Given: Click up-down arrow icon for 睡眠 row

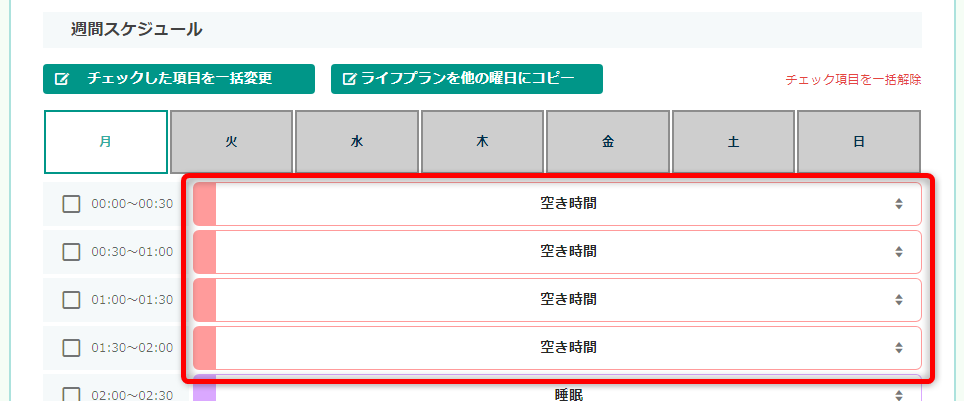Looking at the screenshot, I should tap(899, 394).
